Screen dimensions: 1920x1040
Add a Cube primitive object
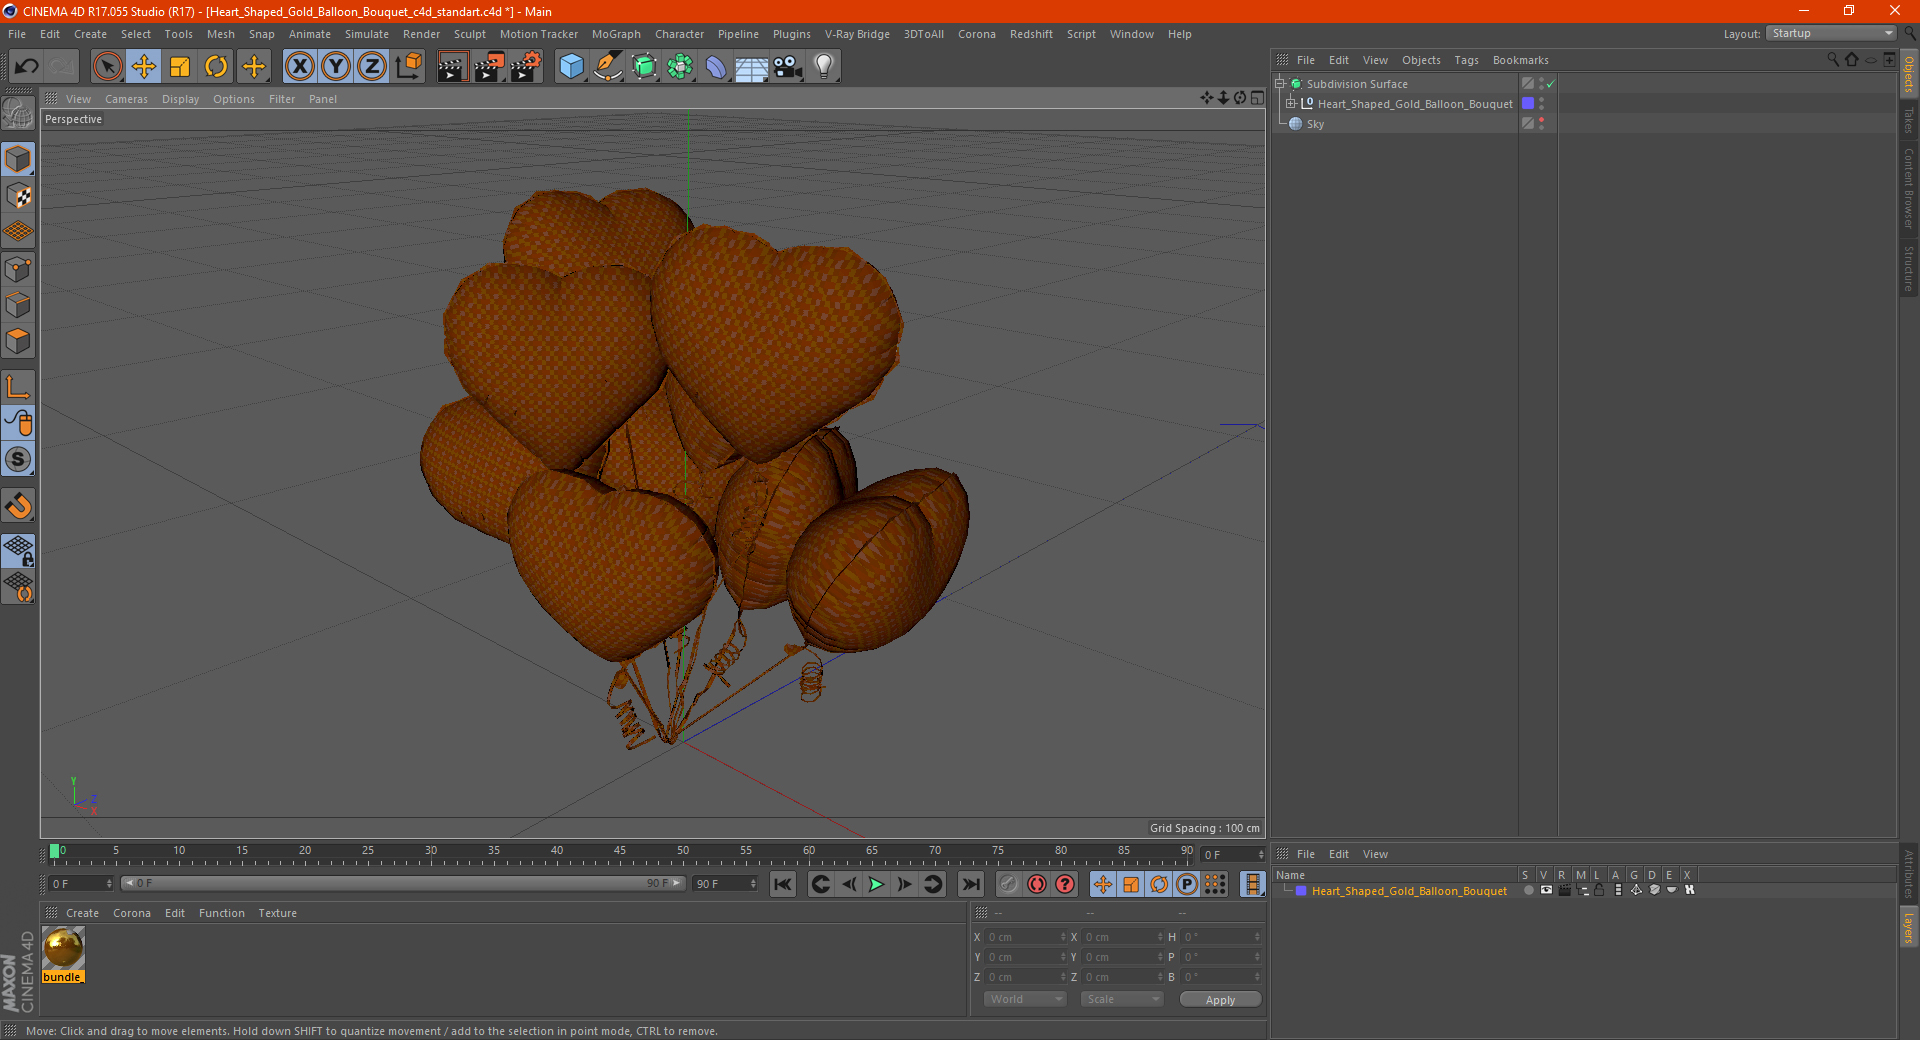pyautogui.click(x=571, y=67)
